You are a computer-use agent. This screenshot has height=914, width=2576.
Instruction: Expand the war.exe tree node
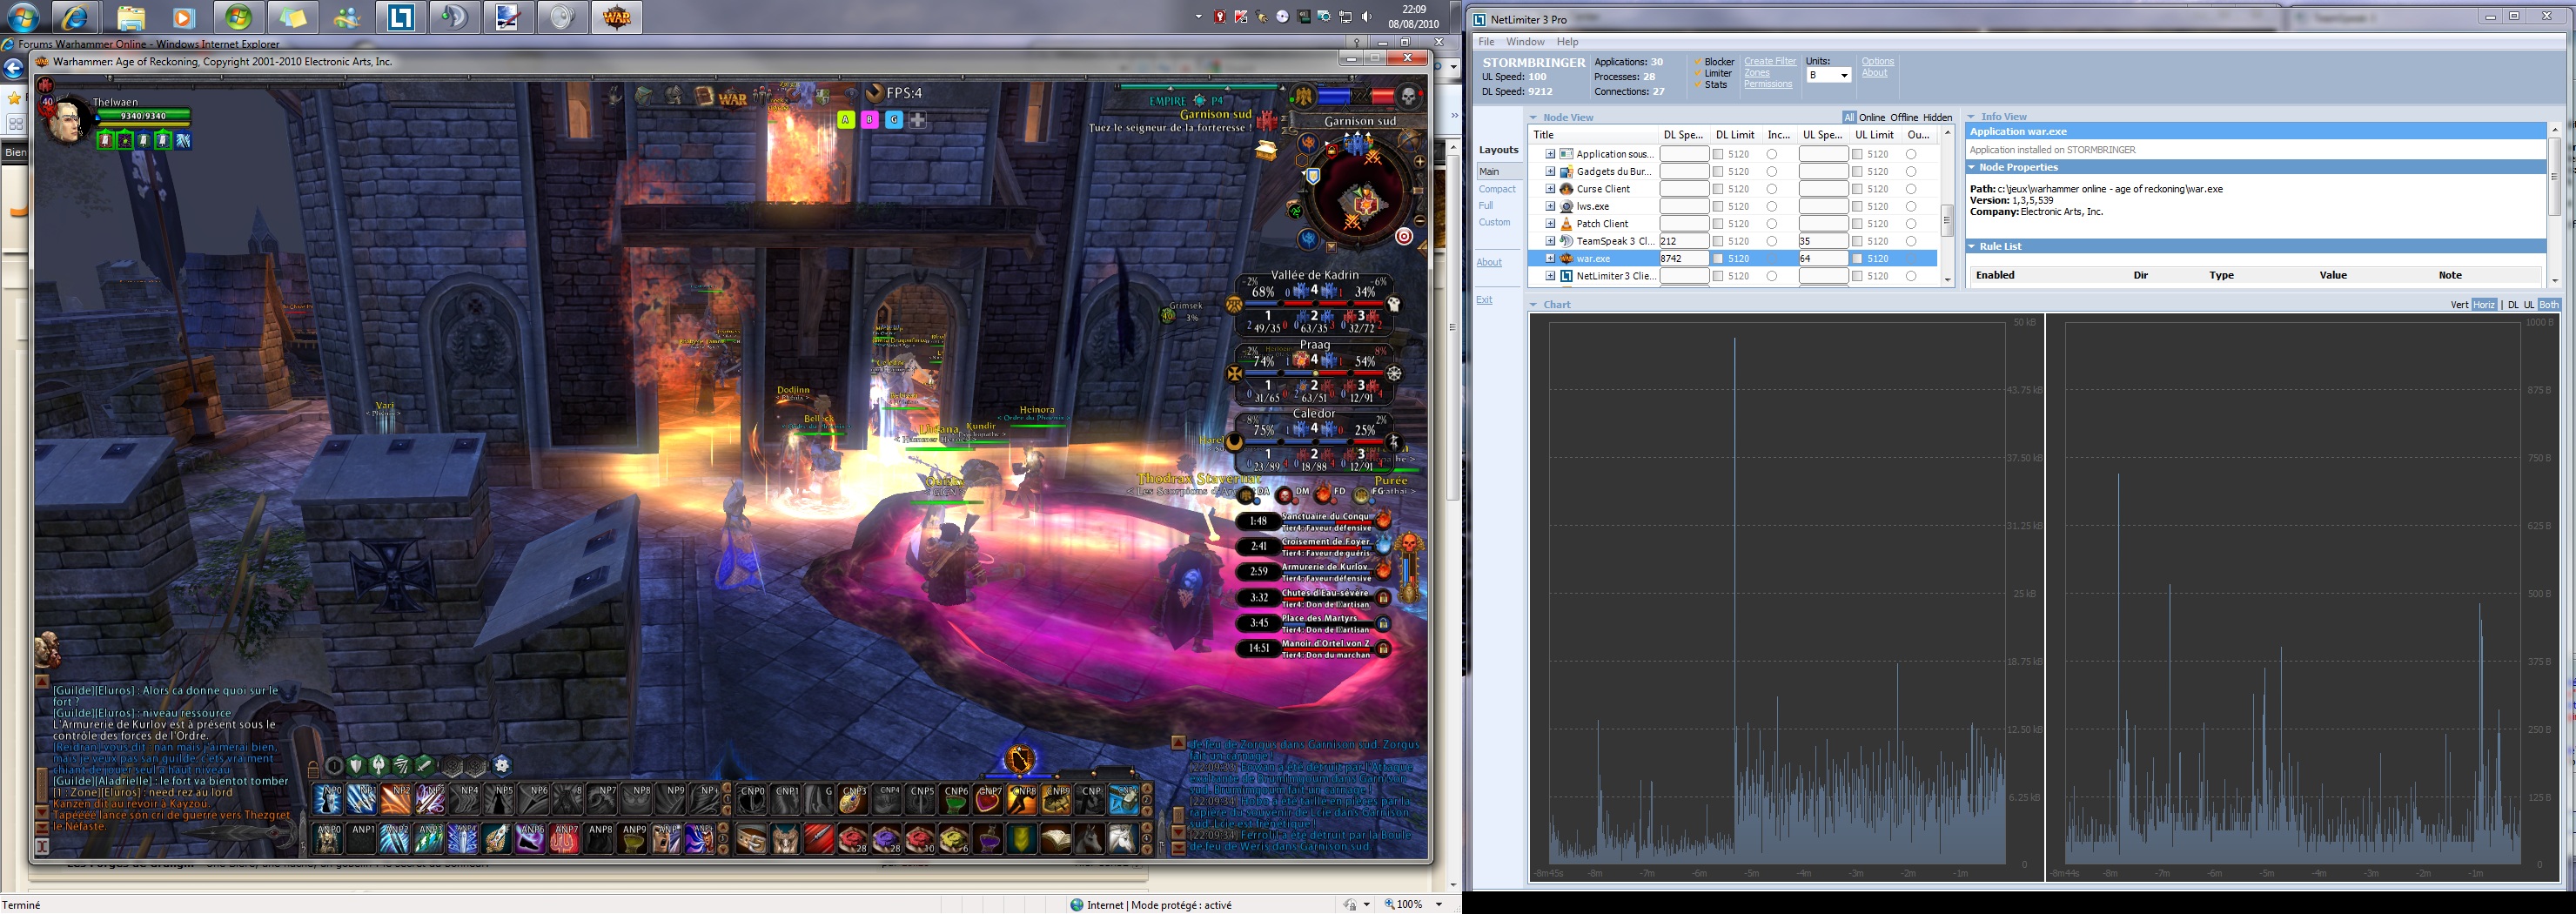pos(1550,259)
